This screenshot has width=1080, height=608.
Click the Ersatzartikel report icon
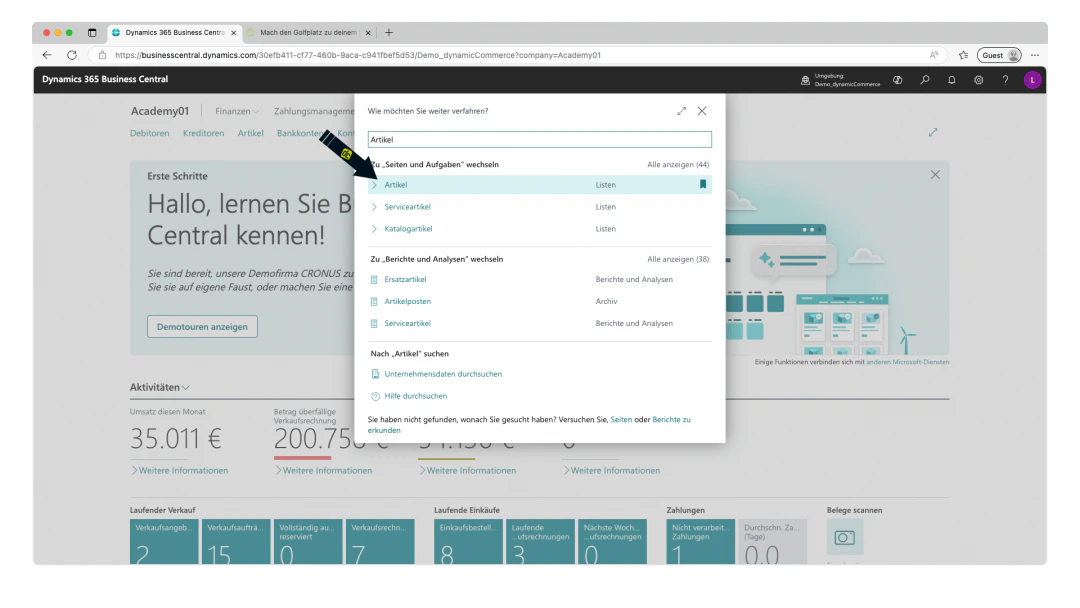pyautogui.click(x=374, y=280)
